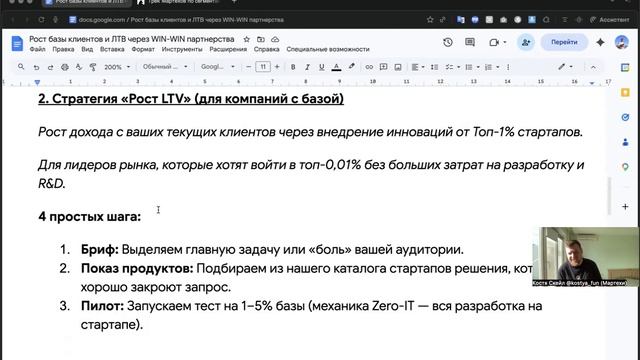Open the highlight color marker
640x360 pixels.
coord(351,67)
